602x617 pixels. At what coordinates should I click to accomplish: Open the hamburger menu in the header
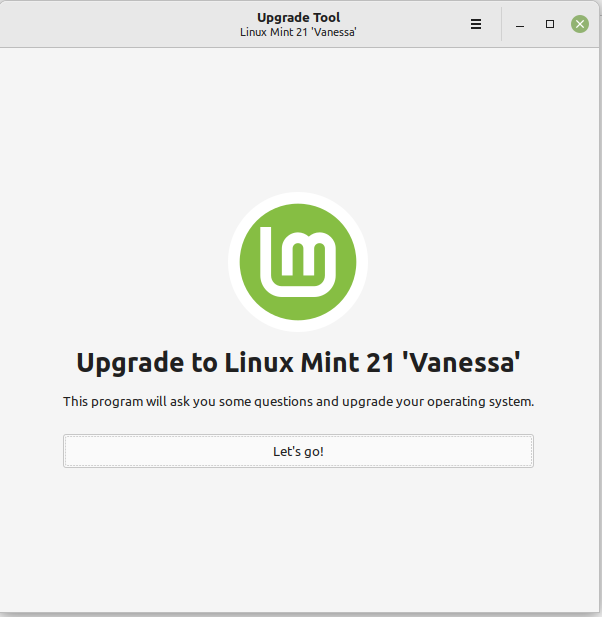(x=476, y=24)
